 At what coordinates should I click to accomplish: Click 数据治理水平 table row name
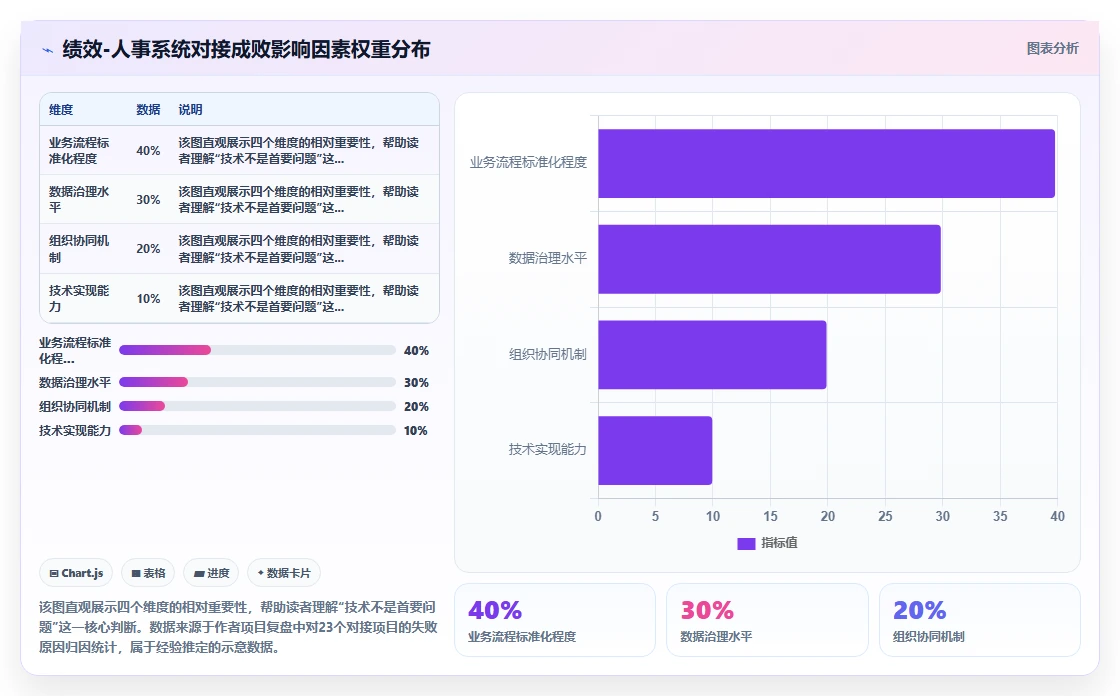click(x=79, y=199)
